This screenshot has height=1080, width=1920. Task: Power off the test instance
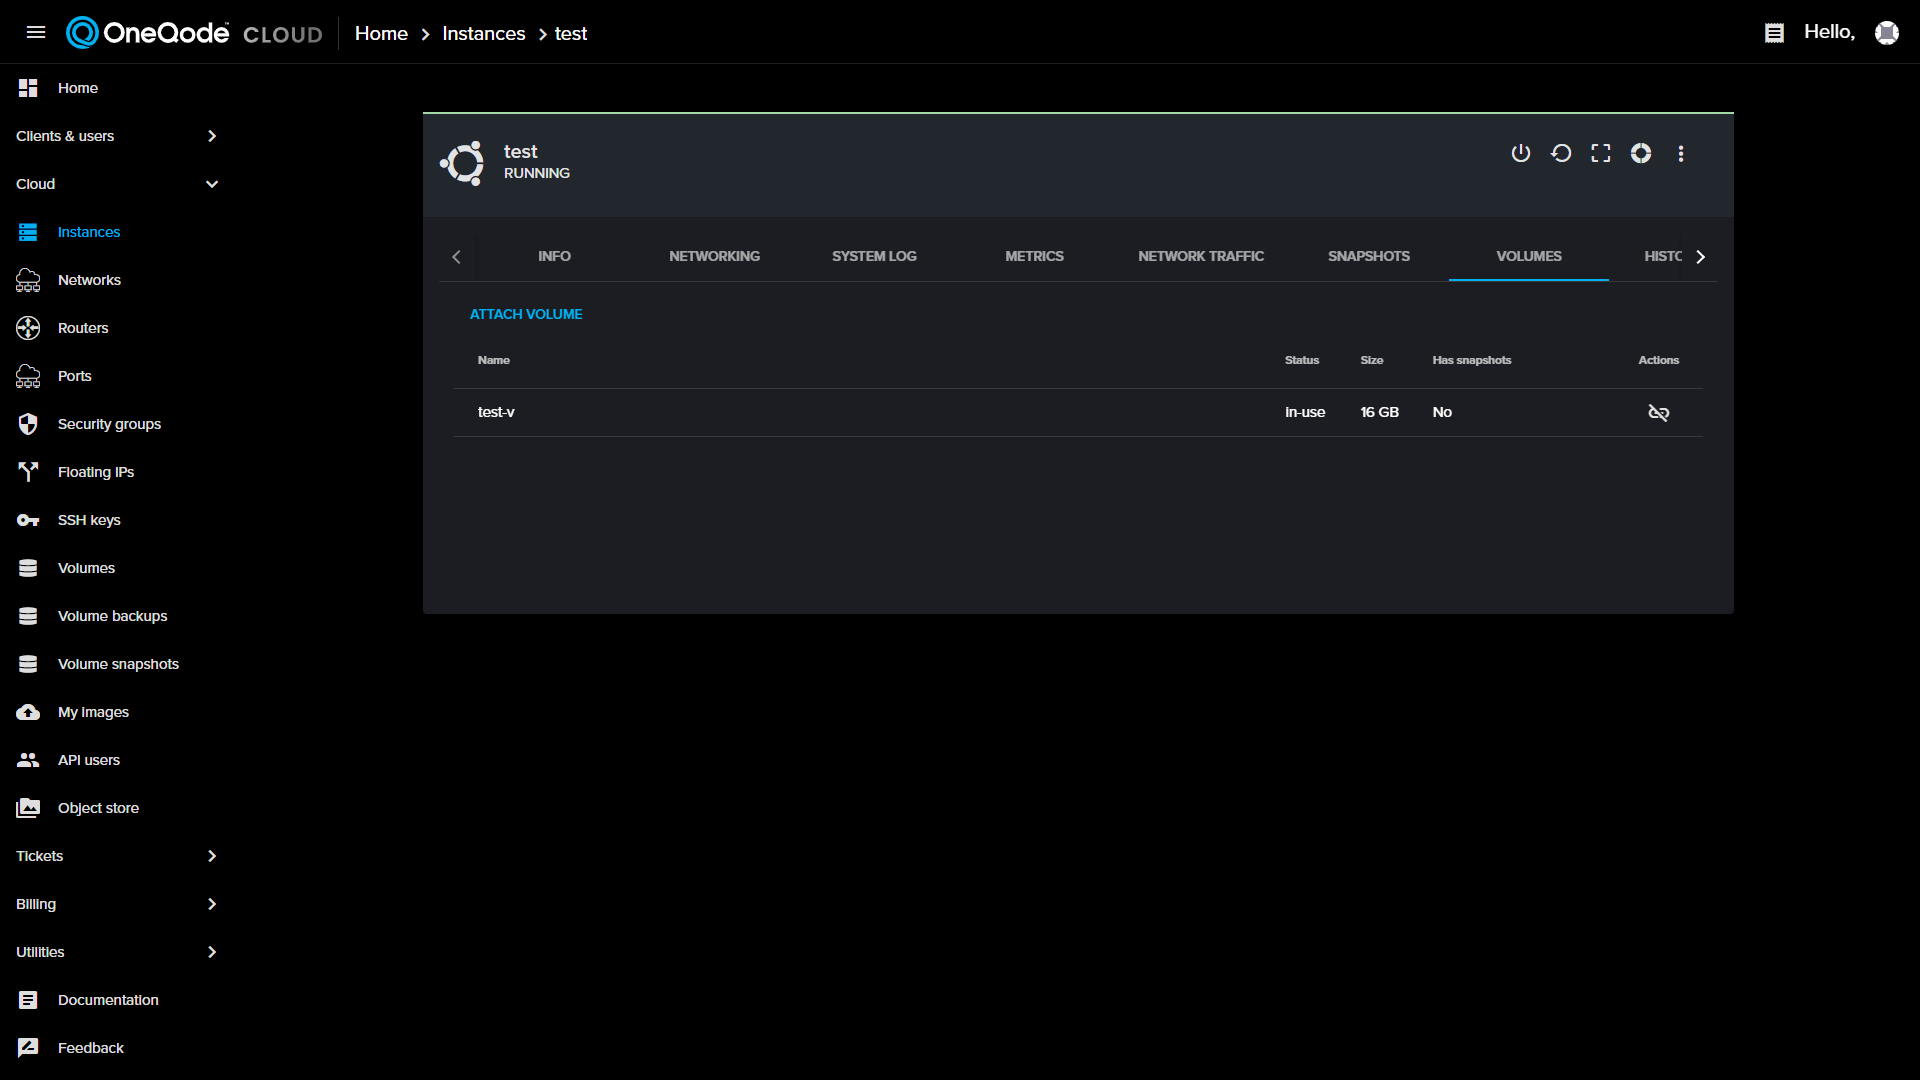pyautogui.click(x=1520, y=153)
